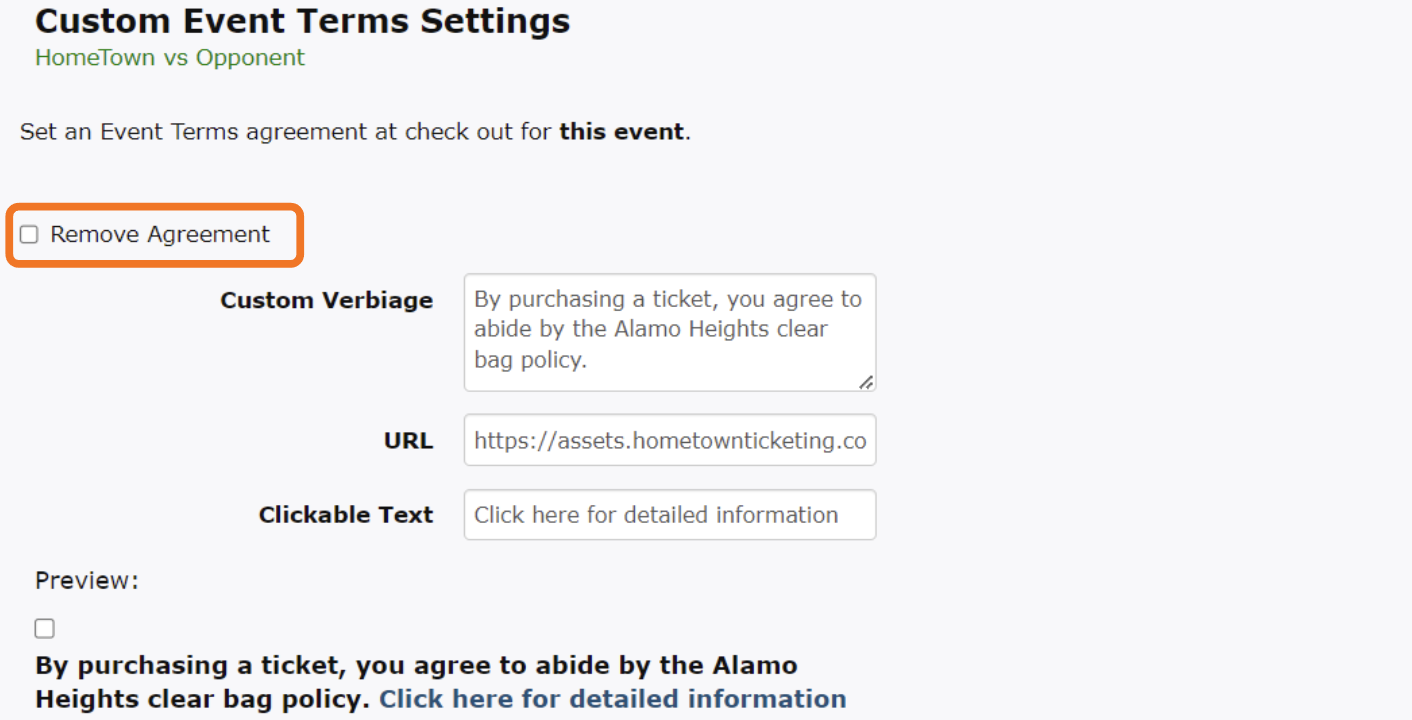Click the Custom Verbiage field label
This screenshot has height=720, width=1412.
[x=326, y=301]
